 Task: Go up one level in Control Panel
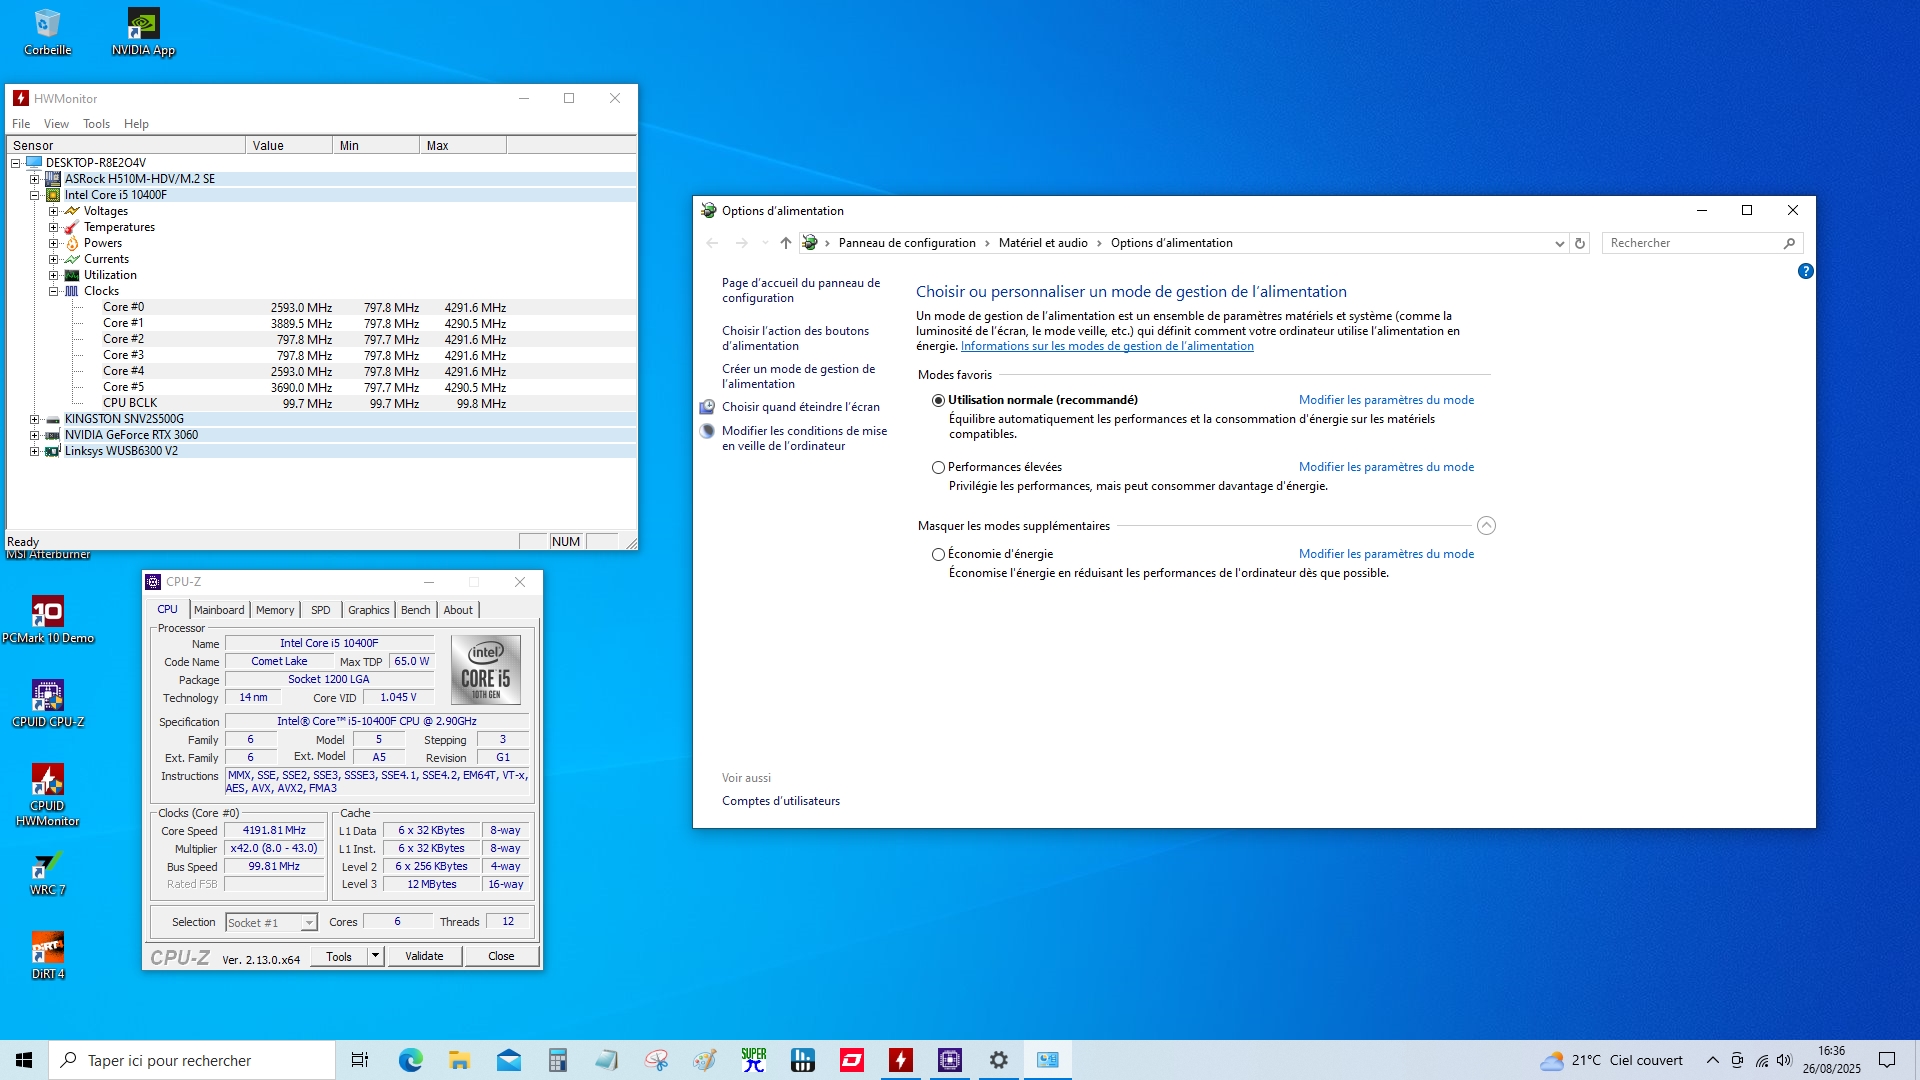coord(785,243)
